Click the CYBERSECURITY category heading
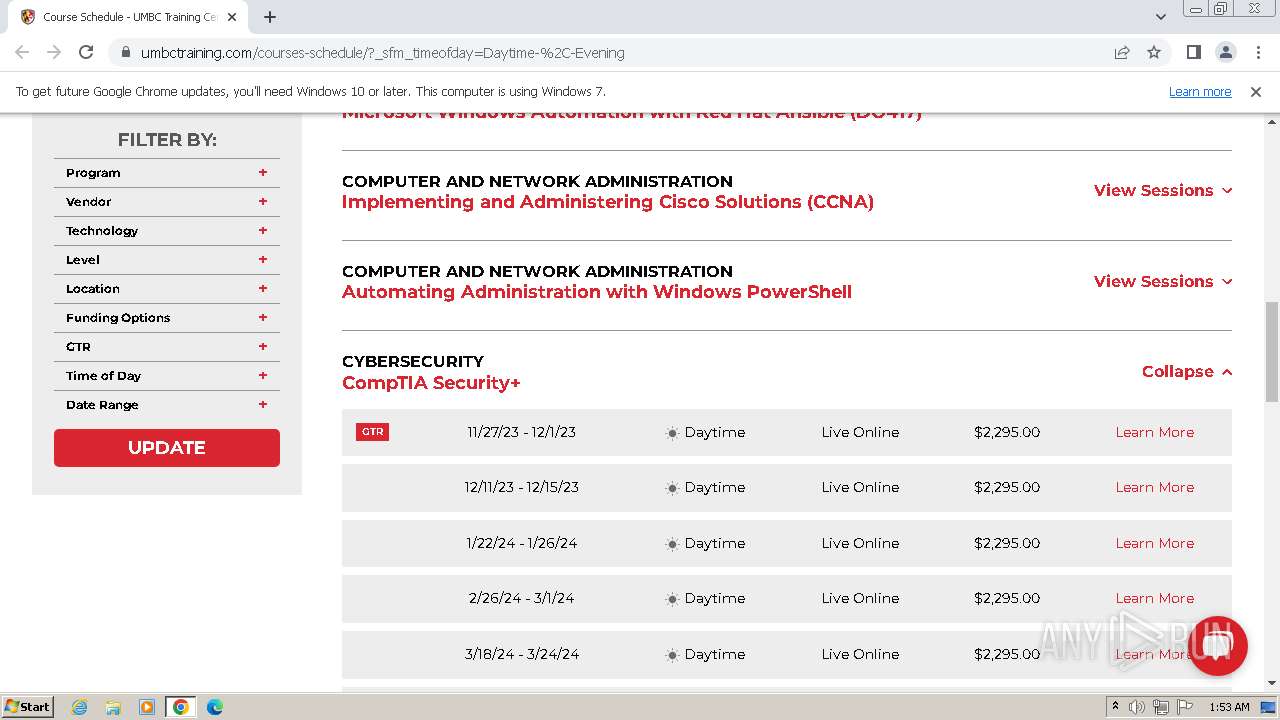The image size is (1280, 720). 413,361
